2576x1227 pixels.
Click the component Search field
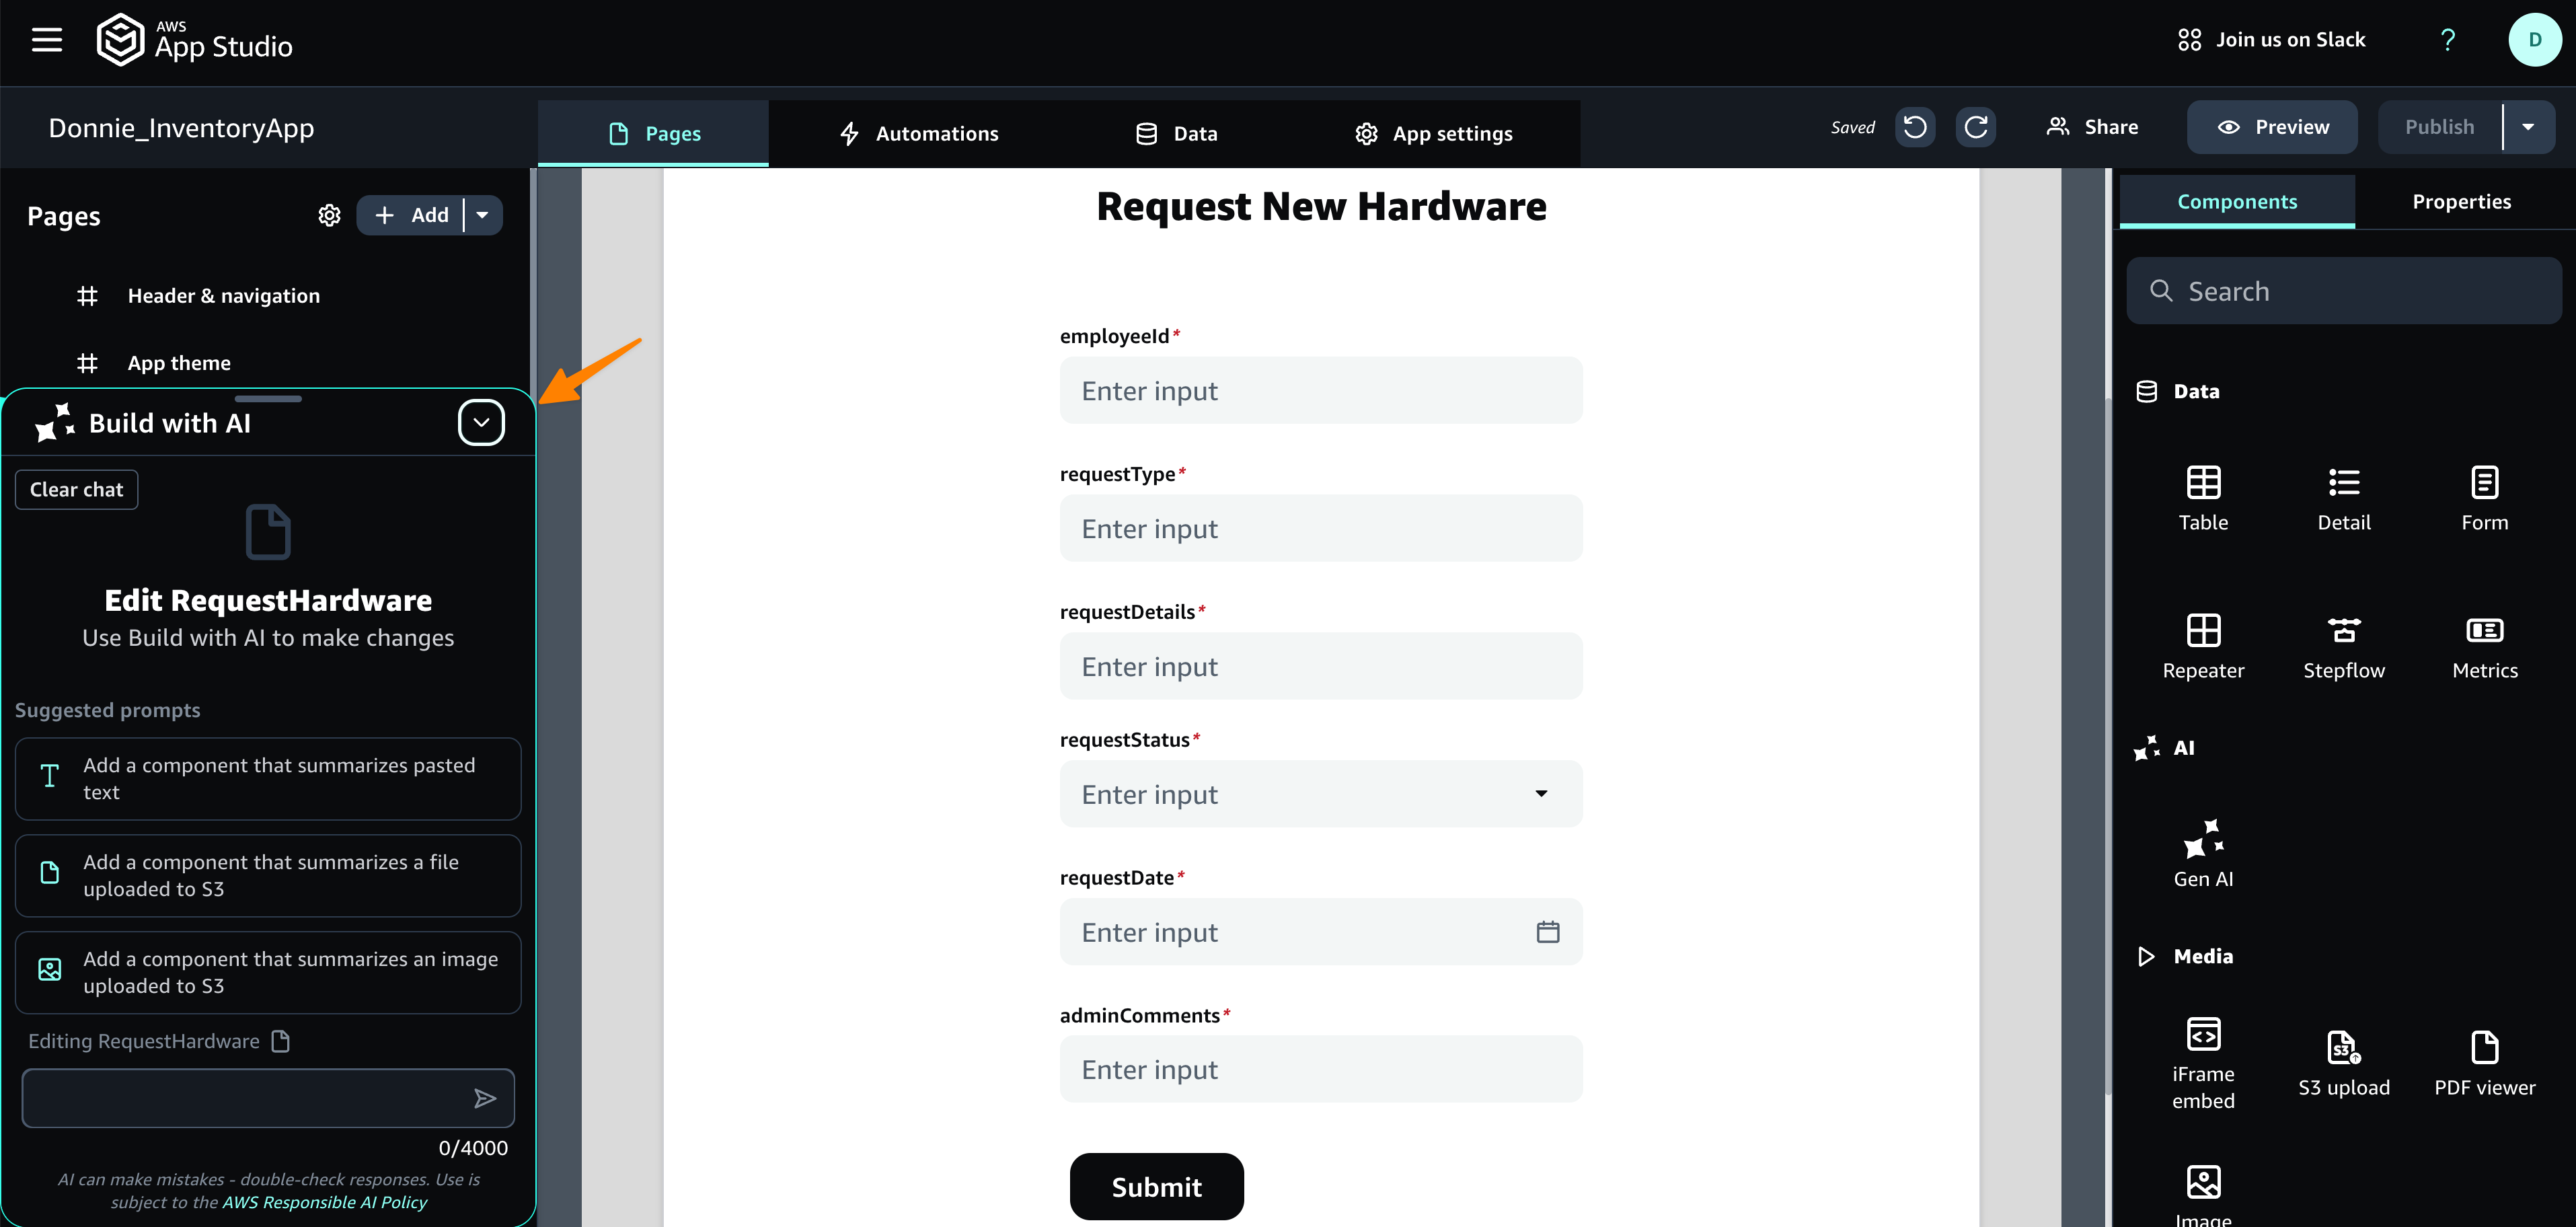[x=2343, y=292]
